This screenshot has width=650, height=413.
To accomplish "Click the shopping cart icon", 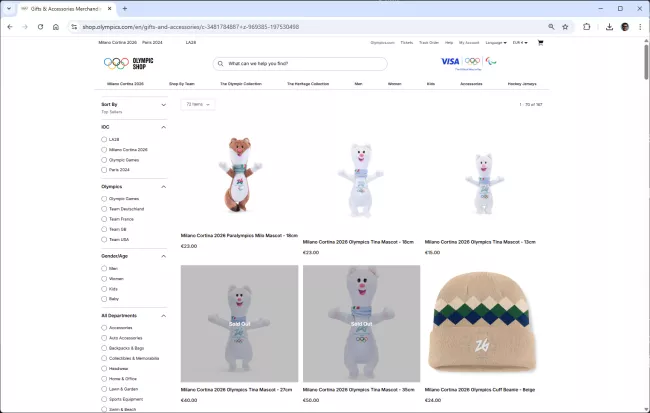I will click(x=540, y=43).
